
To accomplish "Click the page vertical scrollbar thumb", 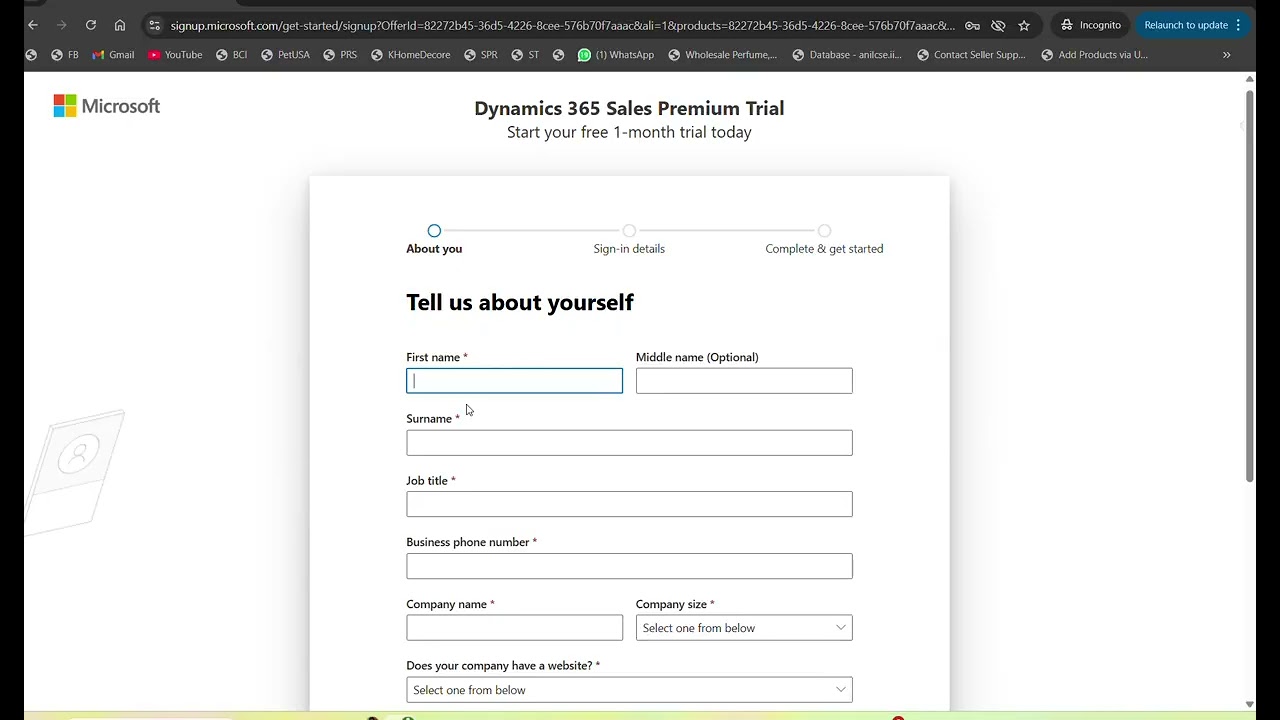I will click(x=1249, y=286).
